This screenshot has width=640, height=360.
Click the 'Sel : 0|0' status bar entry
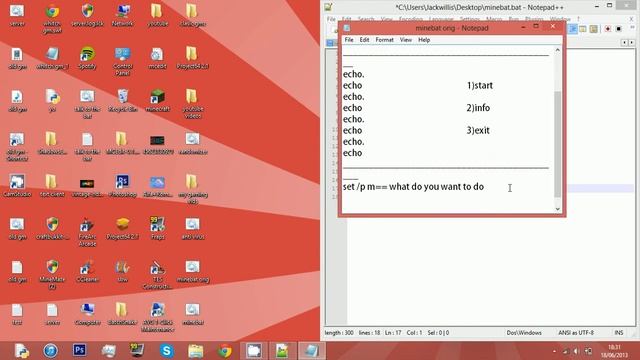coord(438,333)
